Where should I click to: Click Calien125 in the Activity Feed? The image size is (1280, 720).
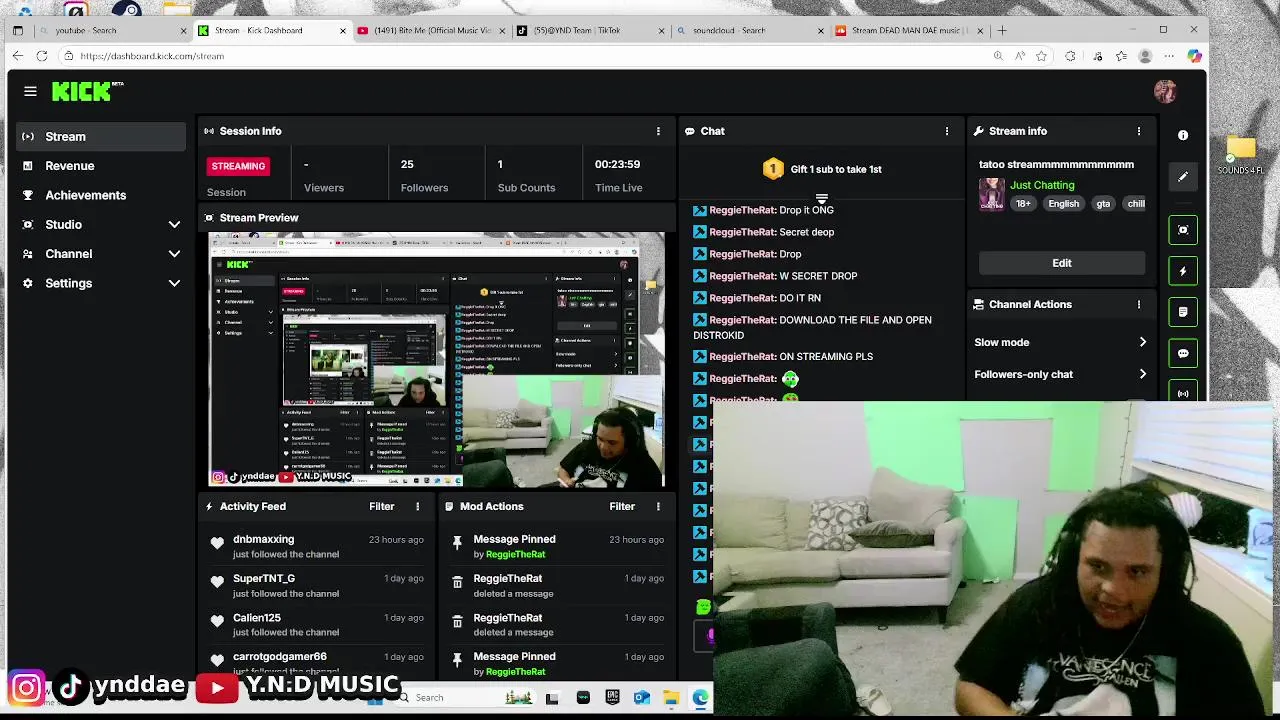tap(257, 618)
